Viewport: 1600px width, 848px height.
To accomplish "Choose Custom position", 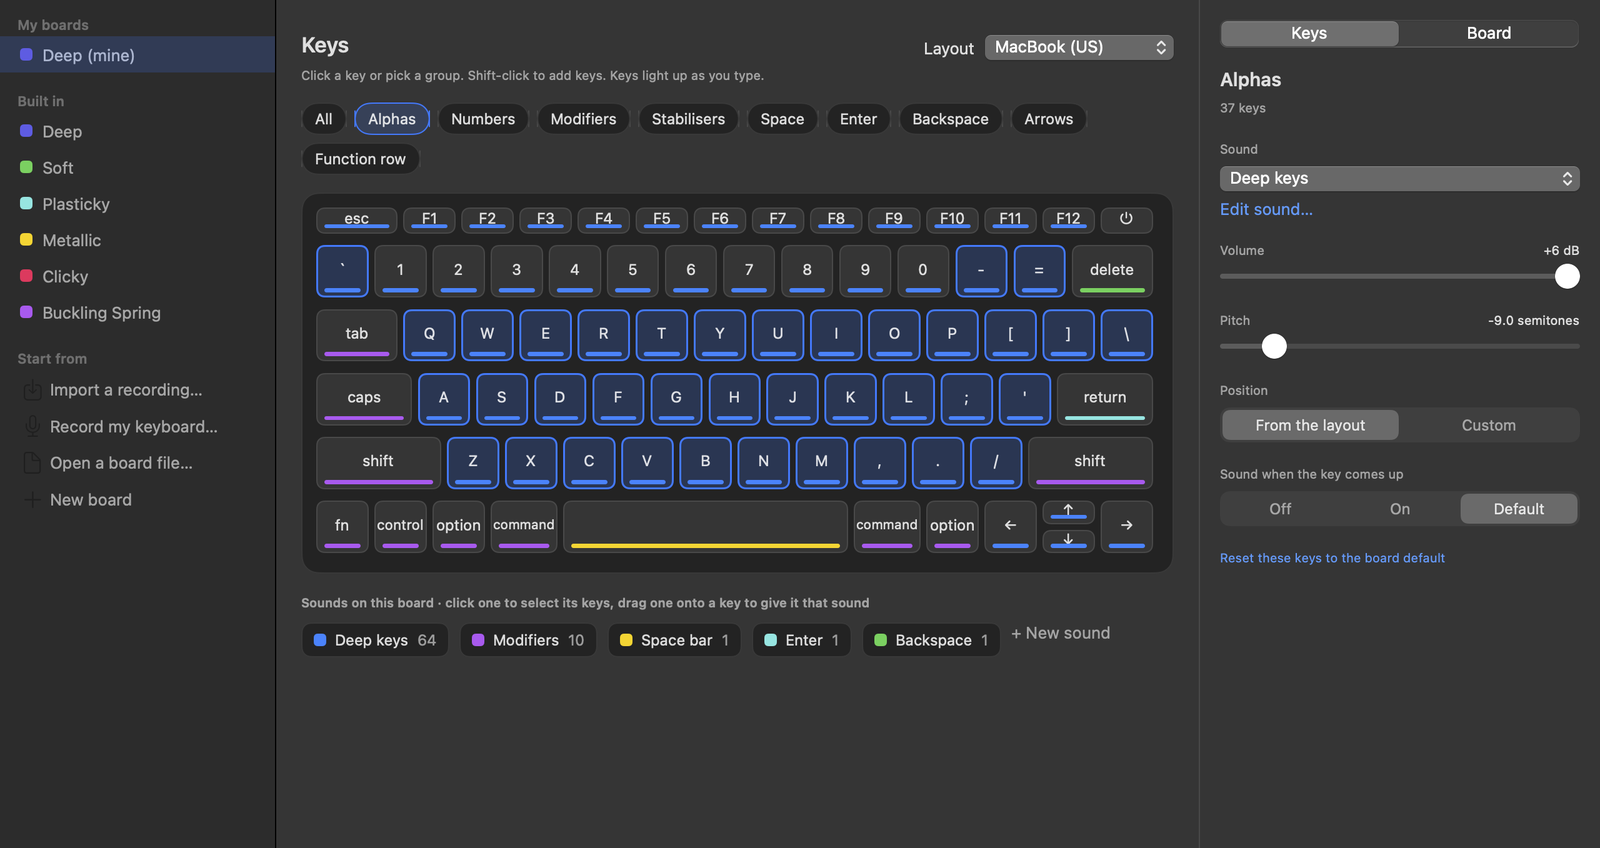I will 1489,425.
